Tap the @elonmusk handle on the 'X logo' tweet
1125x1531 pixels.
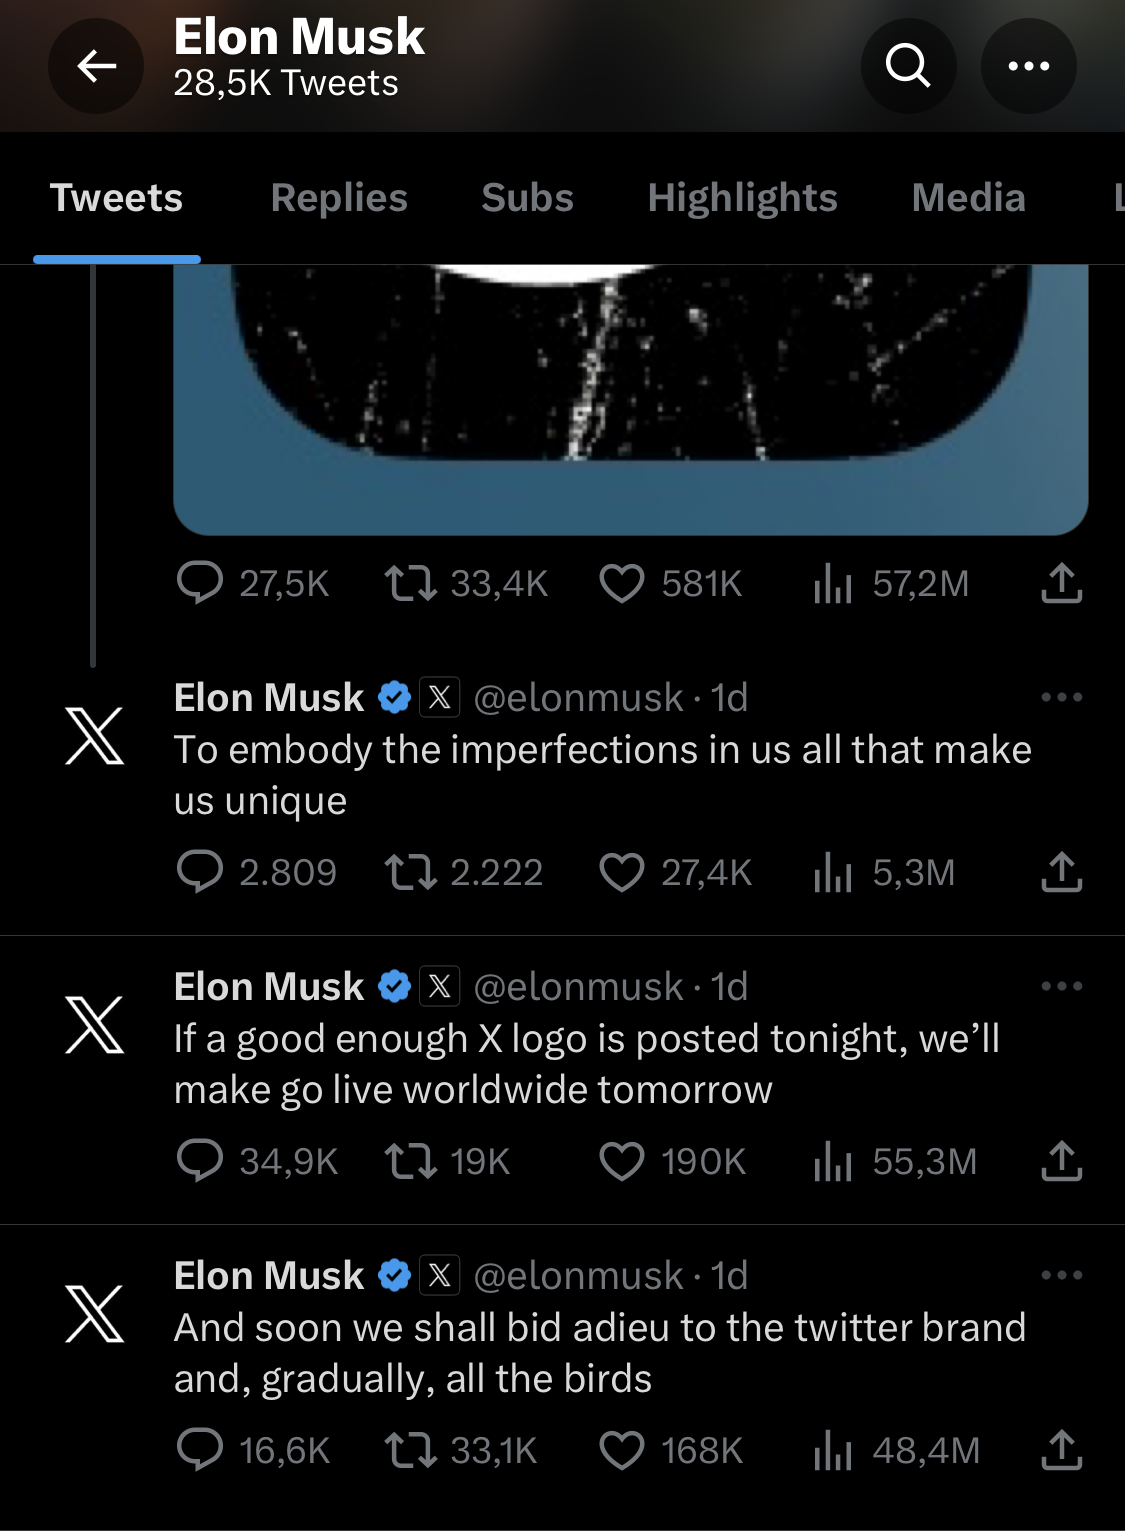tap(578, 987)
